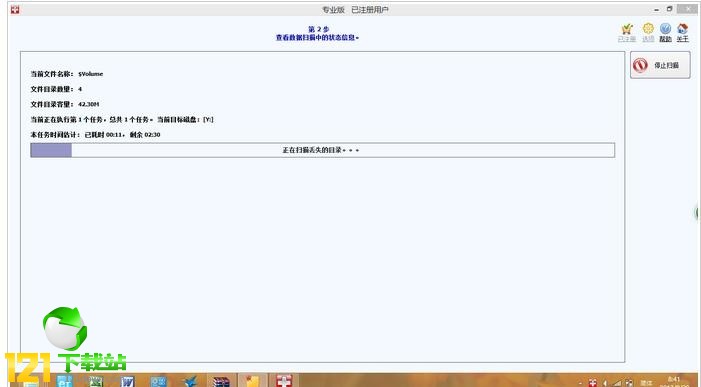The height and width of the screenshot is (387, 701).
Task: Click the current file name text $Volume
Action: [91, 74]
